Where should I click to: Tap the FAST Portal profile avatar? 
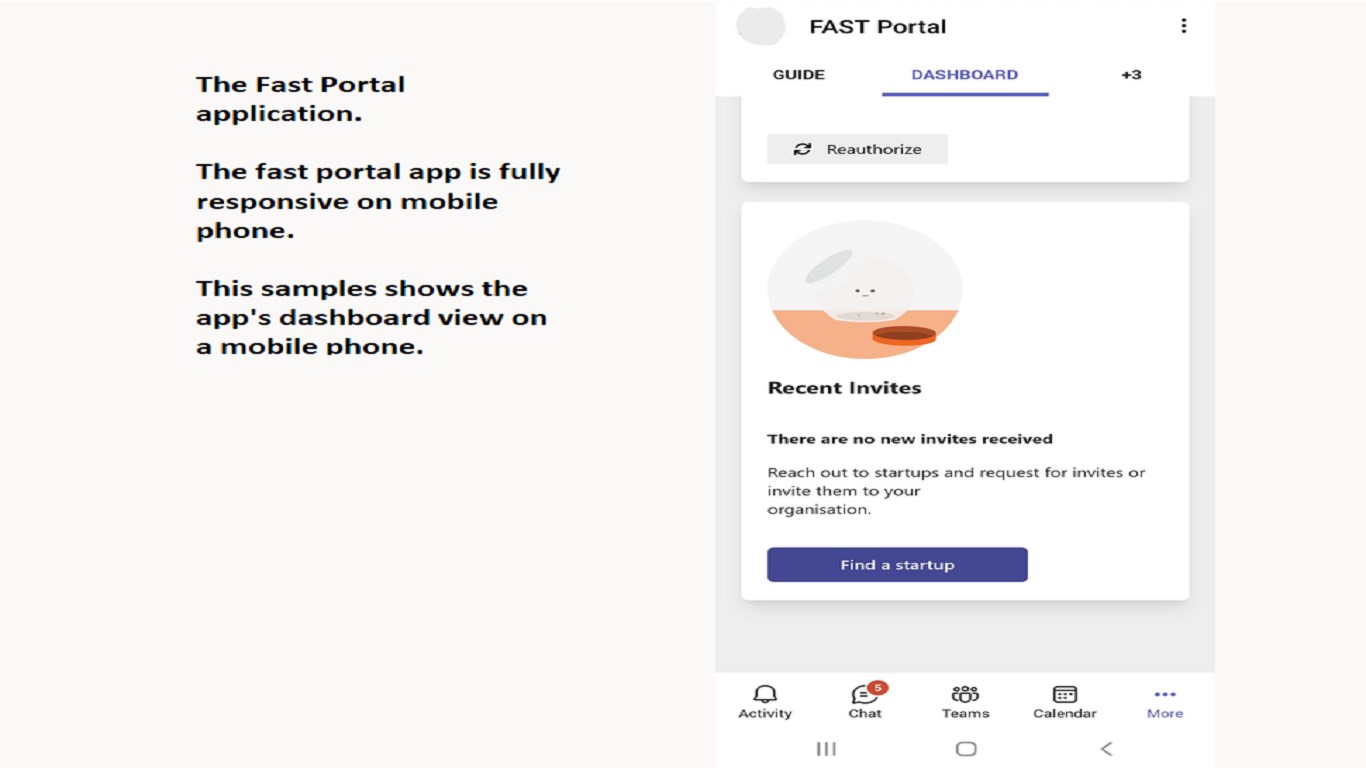pos(761,26)
